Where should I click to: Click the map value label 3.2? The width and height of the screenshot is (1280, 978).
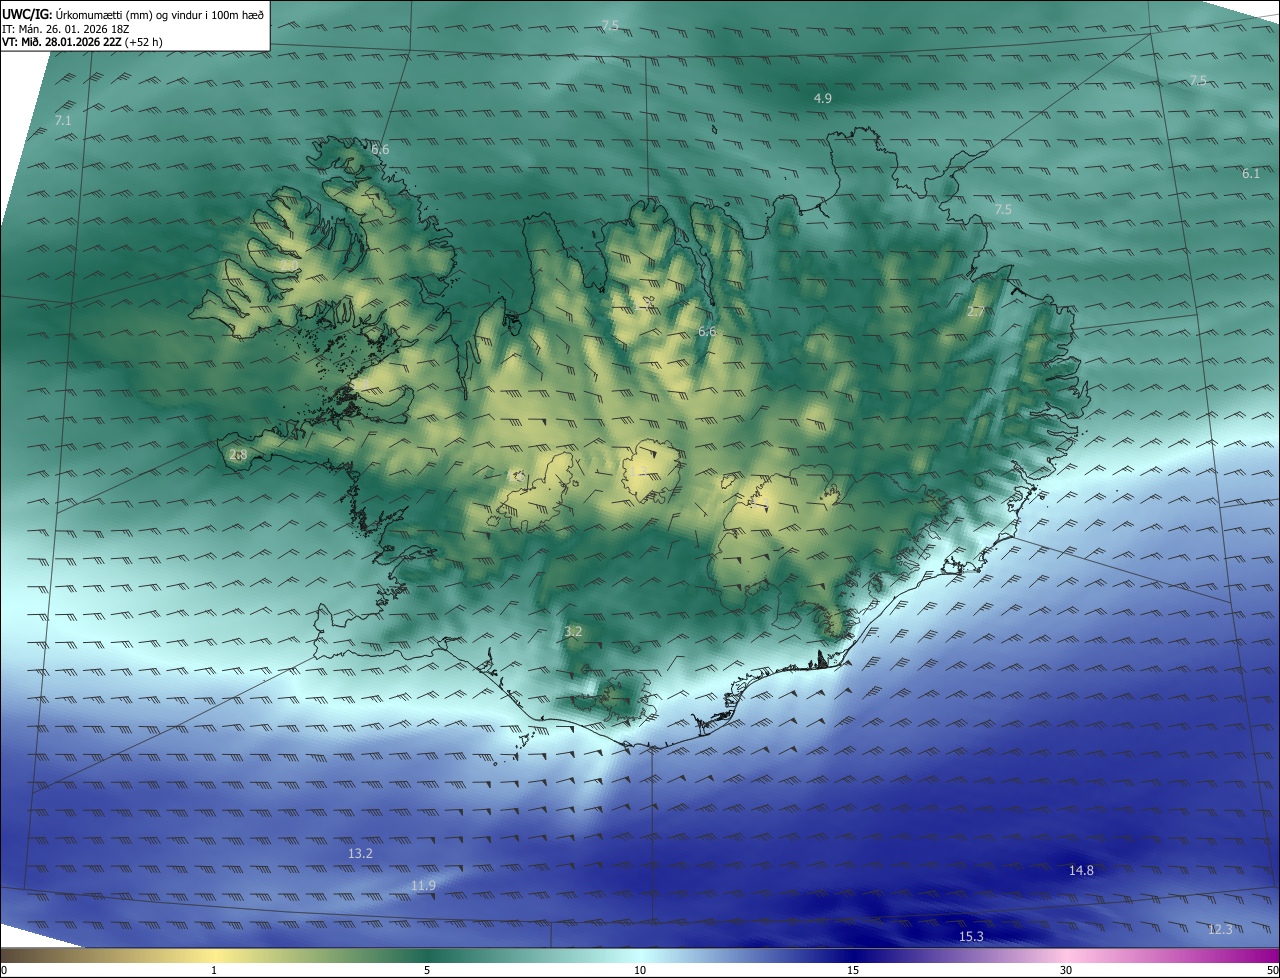[573, 631]
